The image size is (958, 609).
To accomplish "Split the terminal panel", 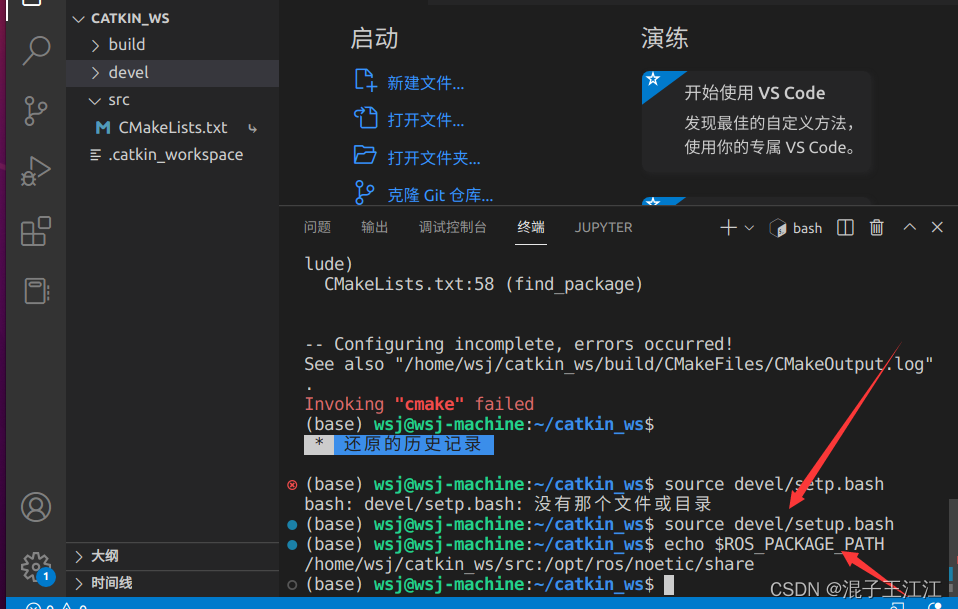I will 845,228.
